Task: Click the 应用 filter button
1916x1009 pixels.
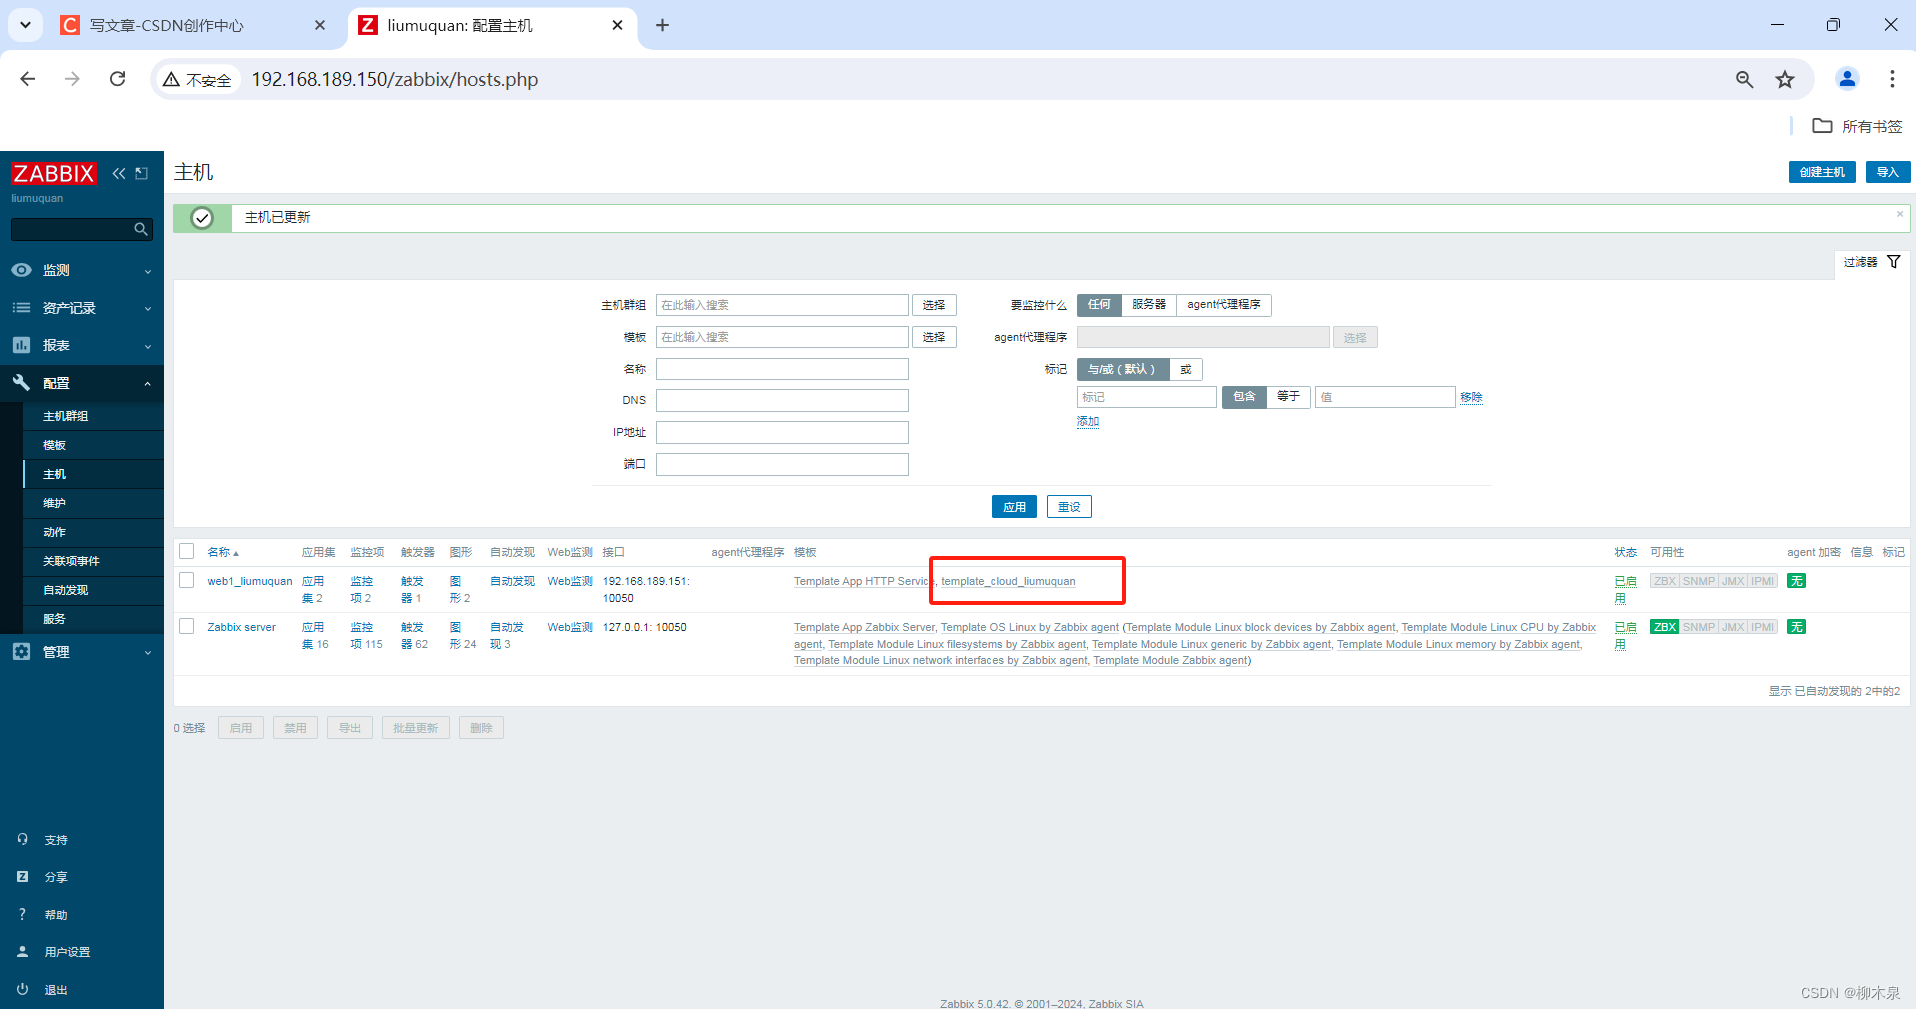Action: 1014,507
